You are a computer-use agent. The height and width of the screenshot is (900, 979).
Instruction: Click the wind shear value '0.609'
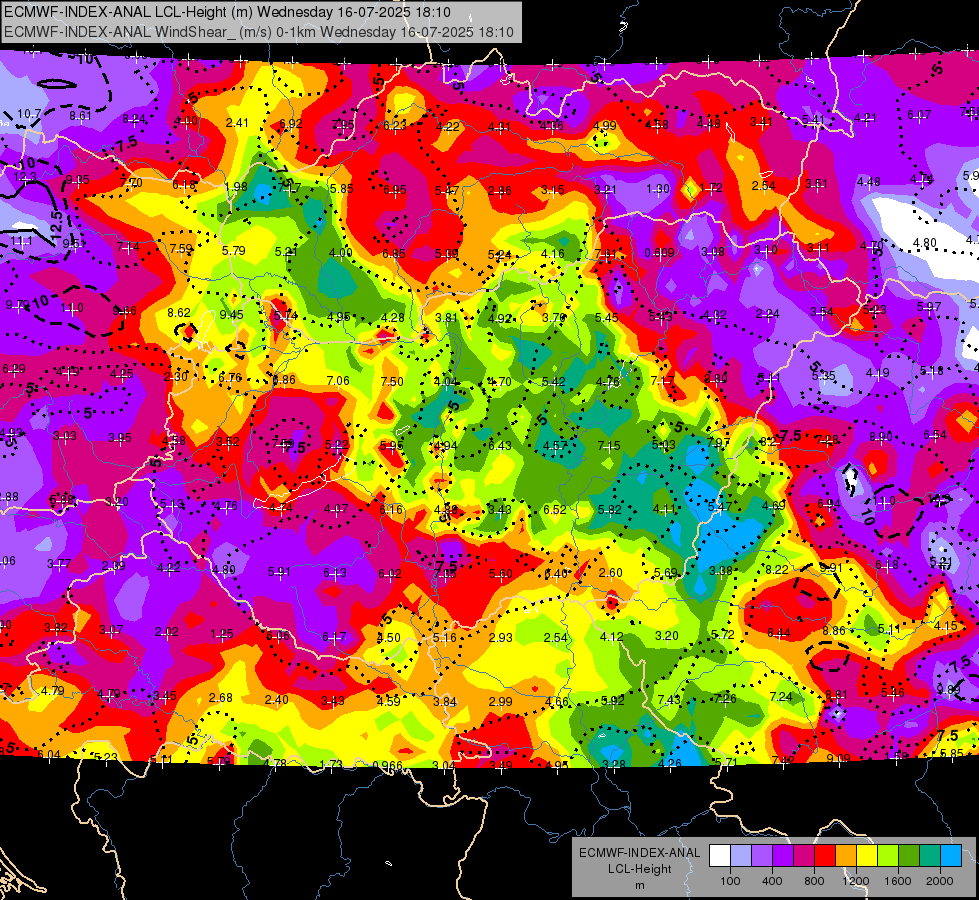[659, 253]
